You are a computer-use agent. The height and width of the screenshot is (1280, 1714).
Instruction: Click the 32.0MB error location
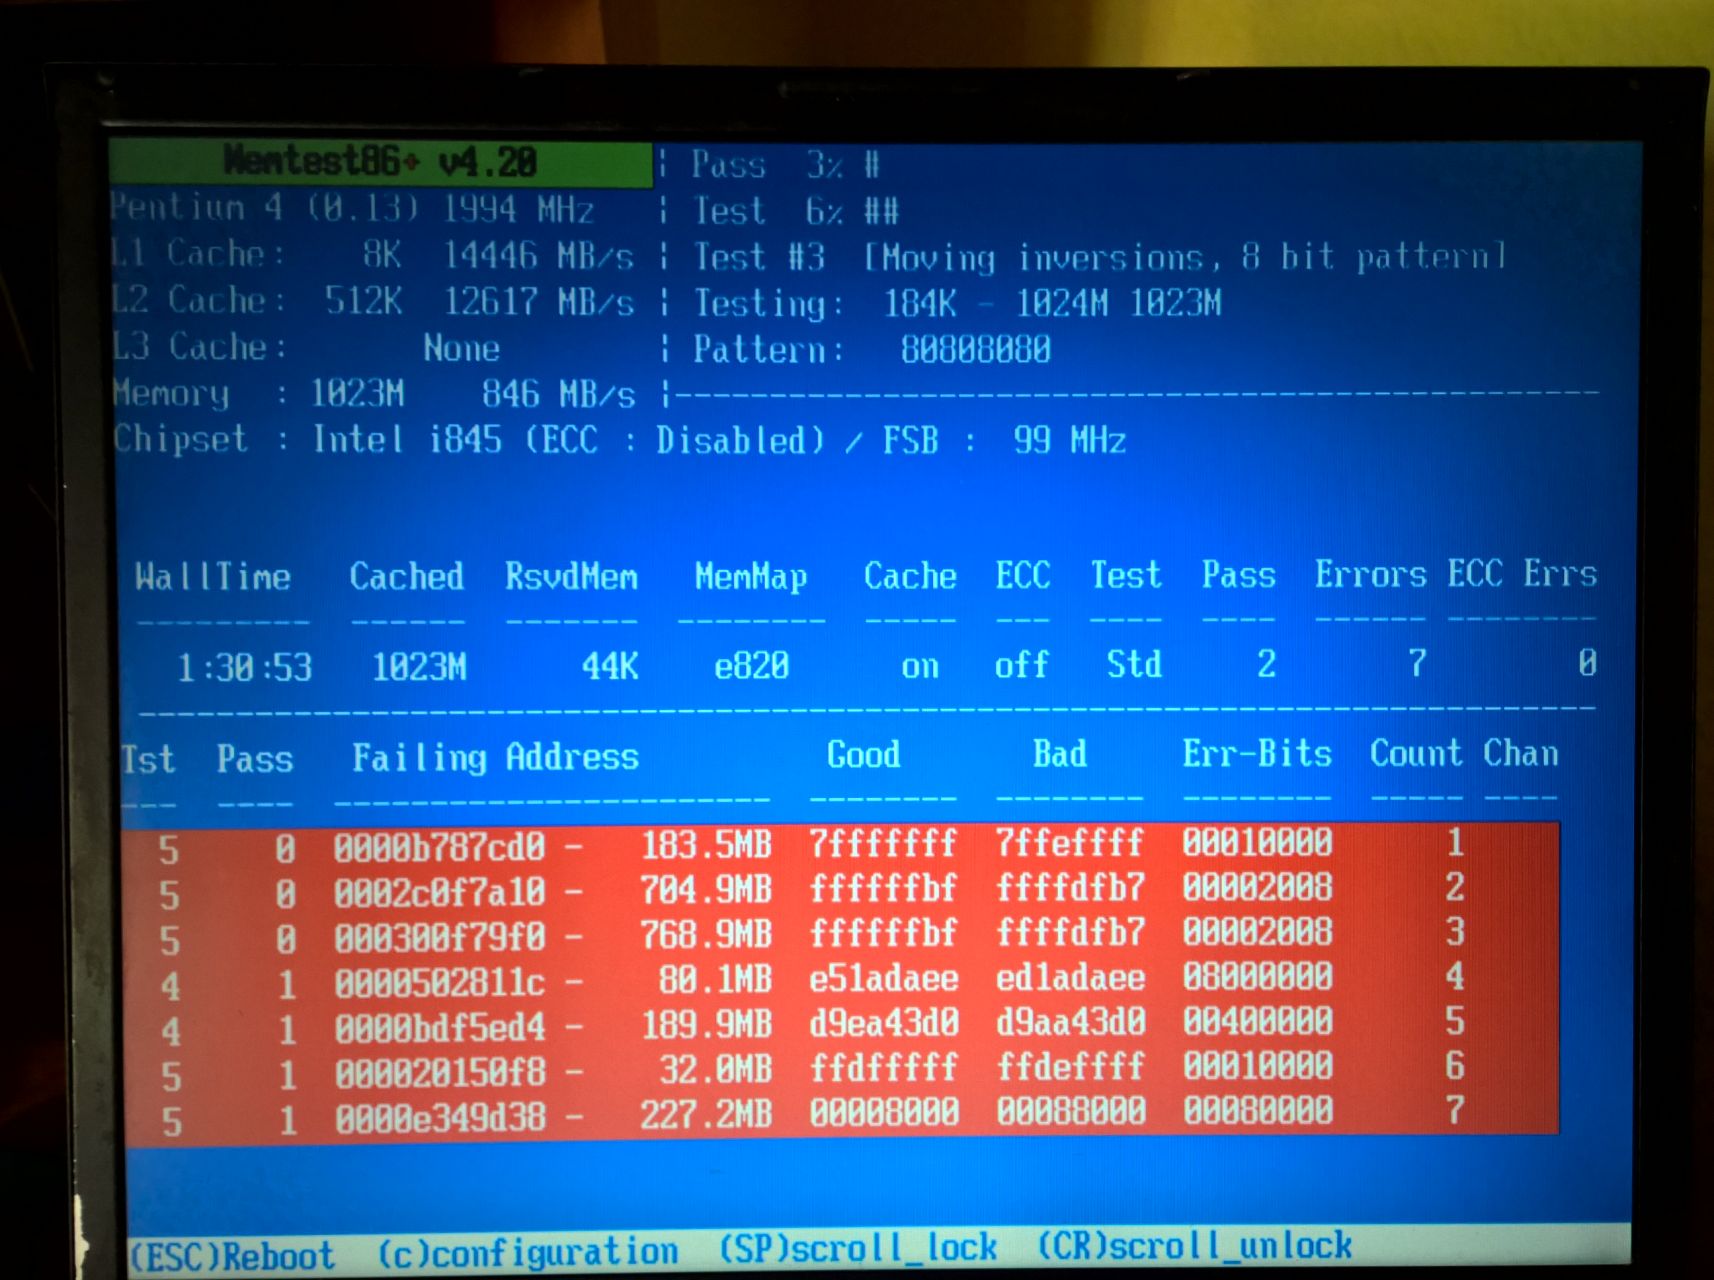pyautogui.click(x=715, y=1070)
